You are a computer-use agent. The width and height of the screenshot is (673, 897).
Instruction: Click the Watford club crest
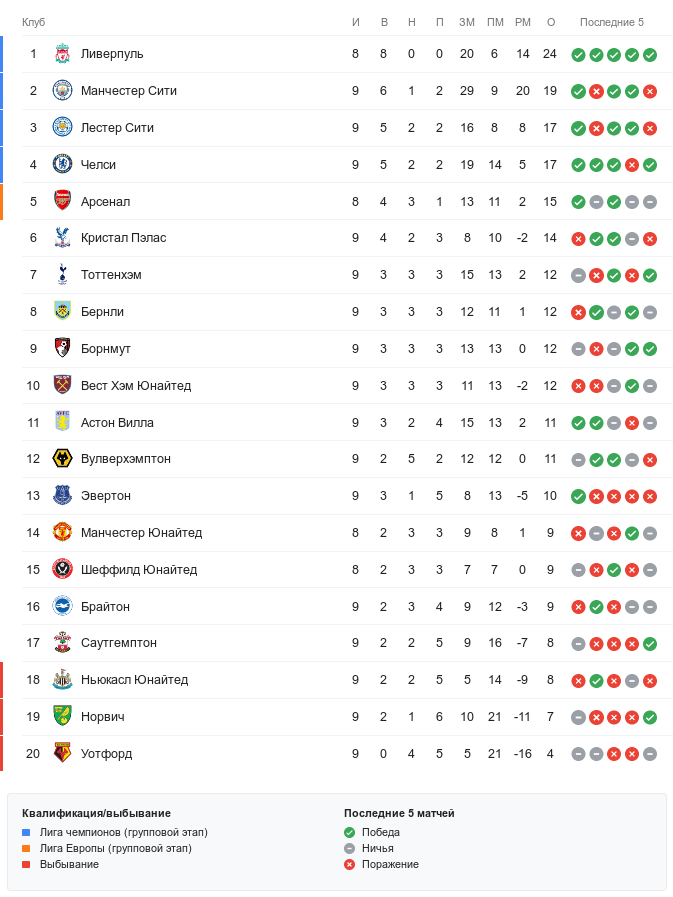(x=62, y=754)
